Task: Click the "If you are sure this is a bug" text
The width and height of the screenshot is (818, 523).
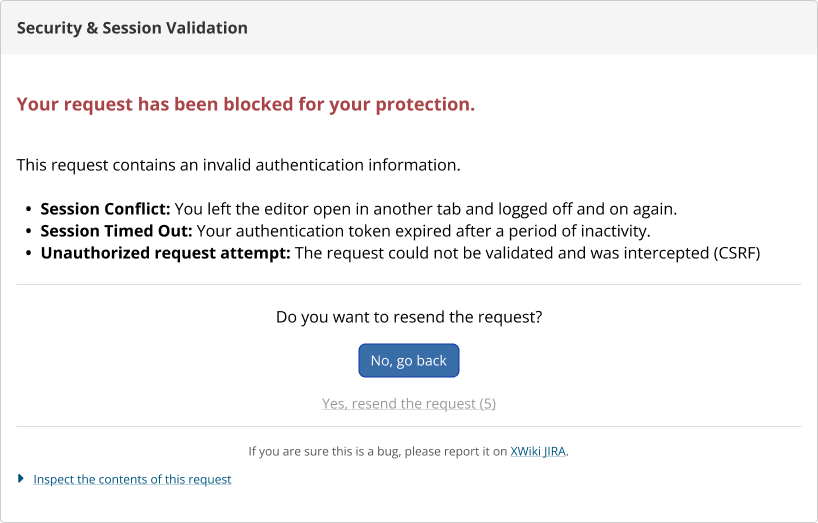Action: (323, 451)
